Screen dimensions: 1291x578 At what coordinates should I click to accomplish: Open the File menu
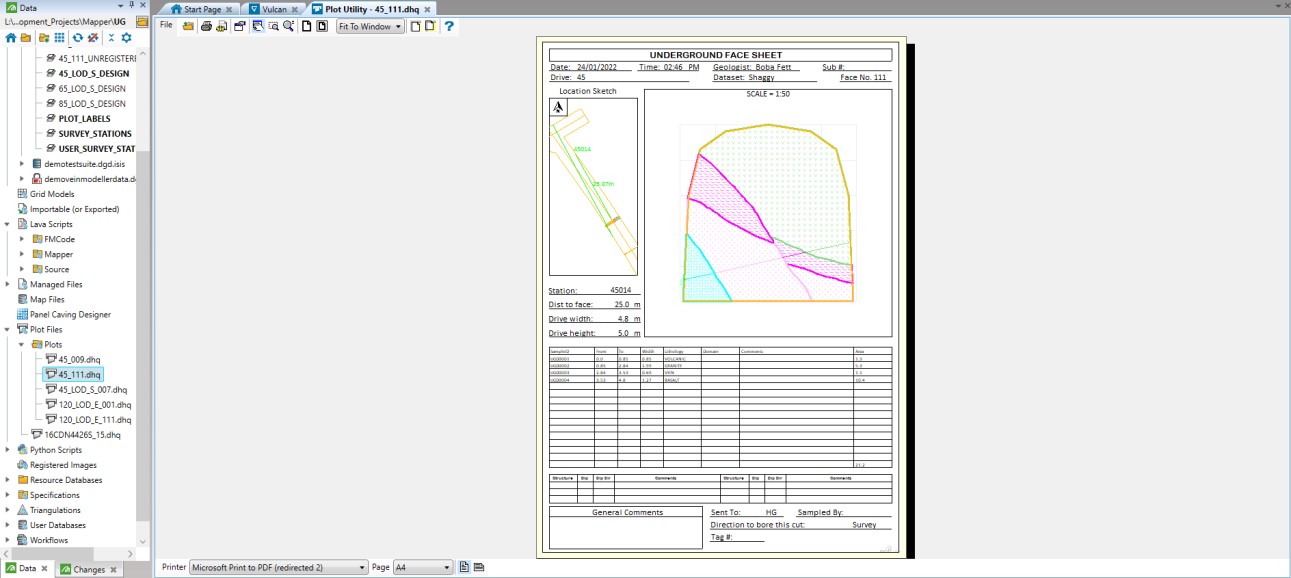[166, 24]
